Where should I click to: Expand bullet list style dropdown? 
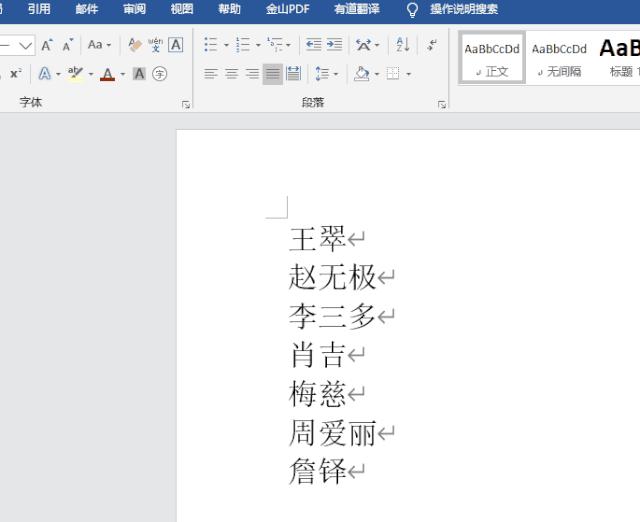[226, 45]
